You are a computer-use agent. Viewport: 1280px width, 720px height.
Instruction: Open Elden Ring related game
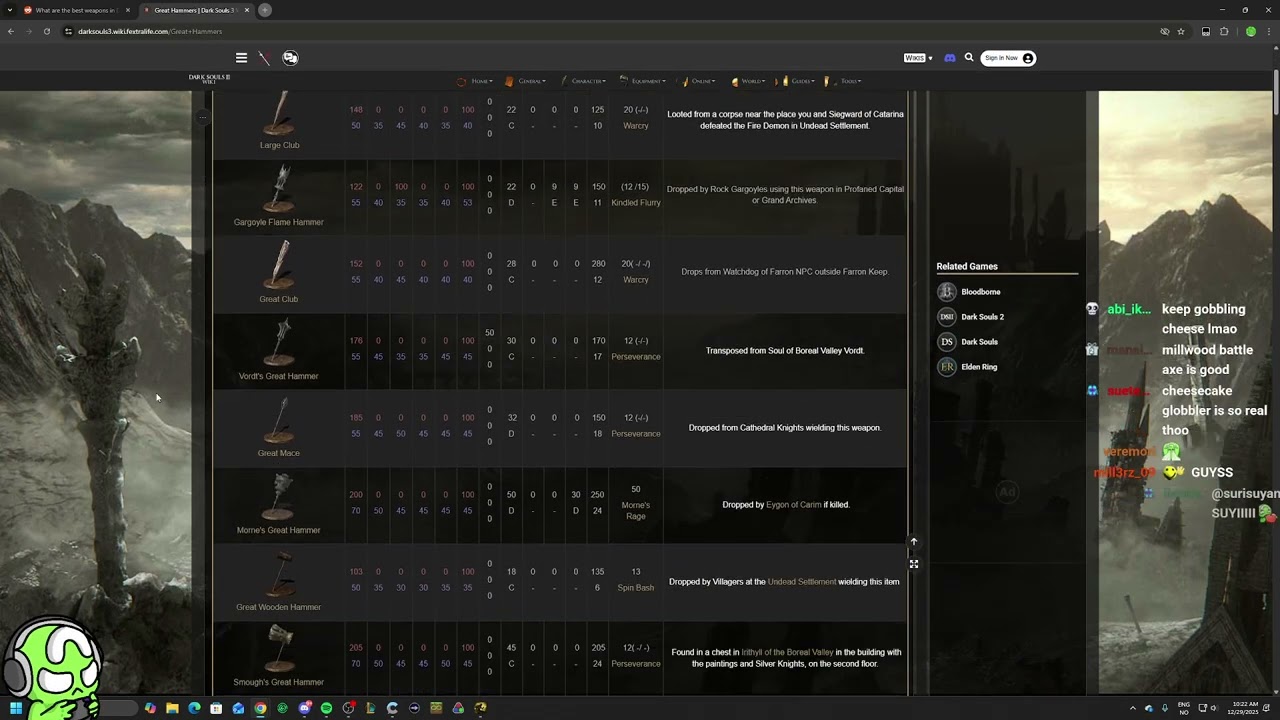pos(979,367)
